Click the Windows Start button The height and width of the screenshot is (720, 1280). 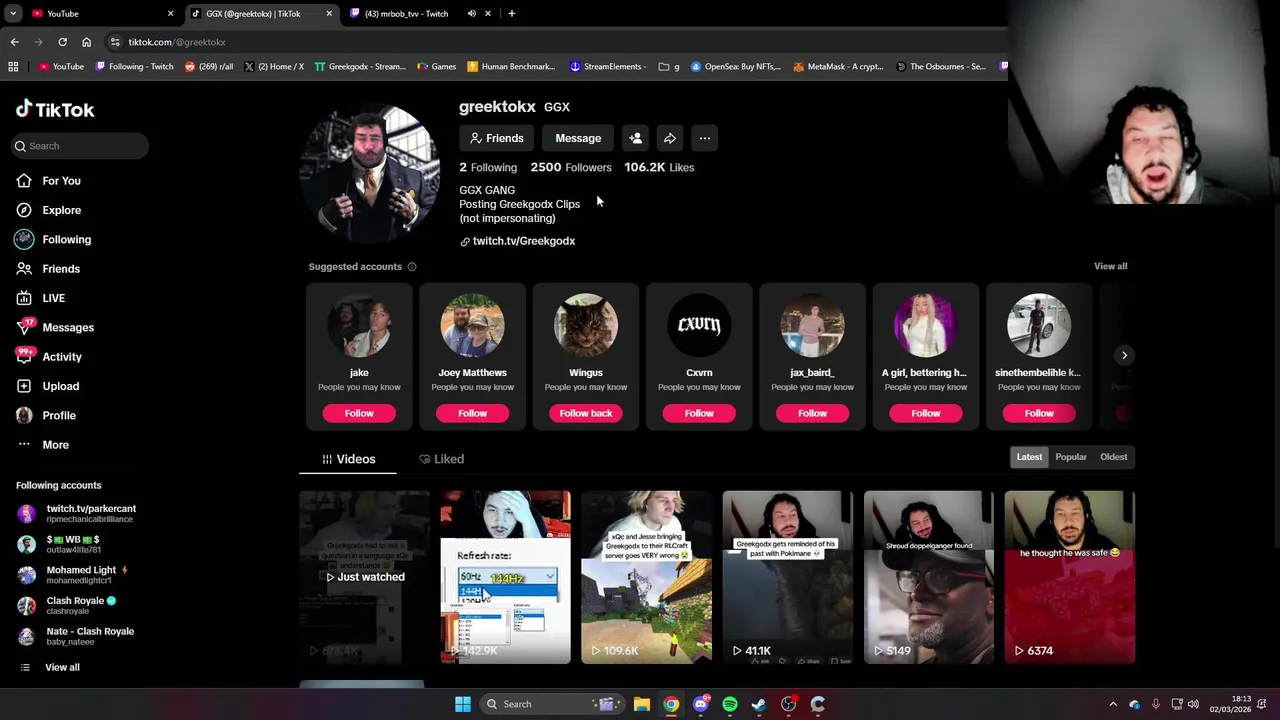[x=462, y=704]
